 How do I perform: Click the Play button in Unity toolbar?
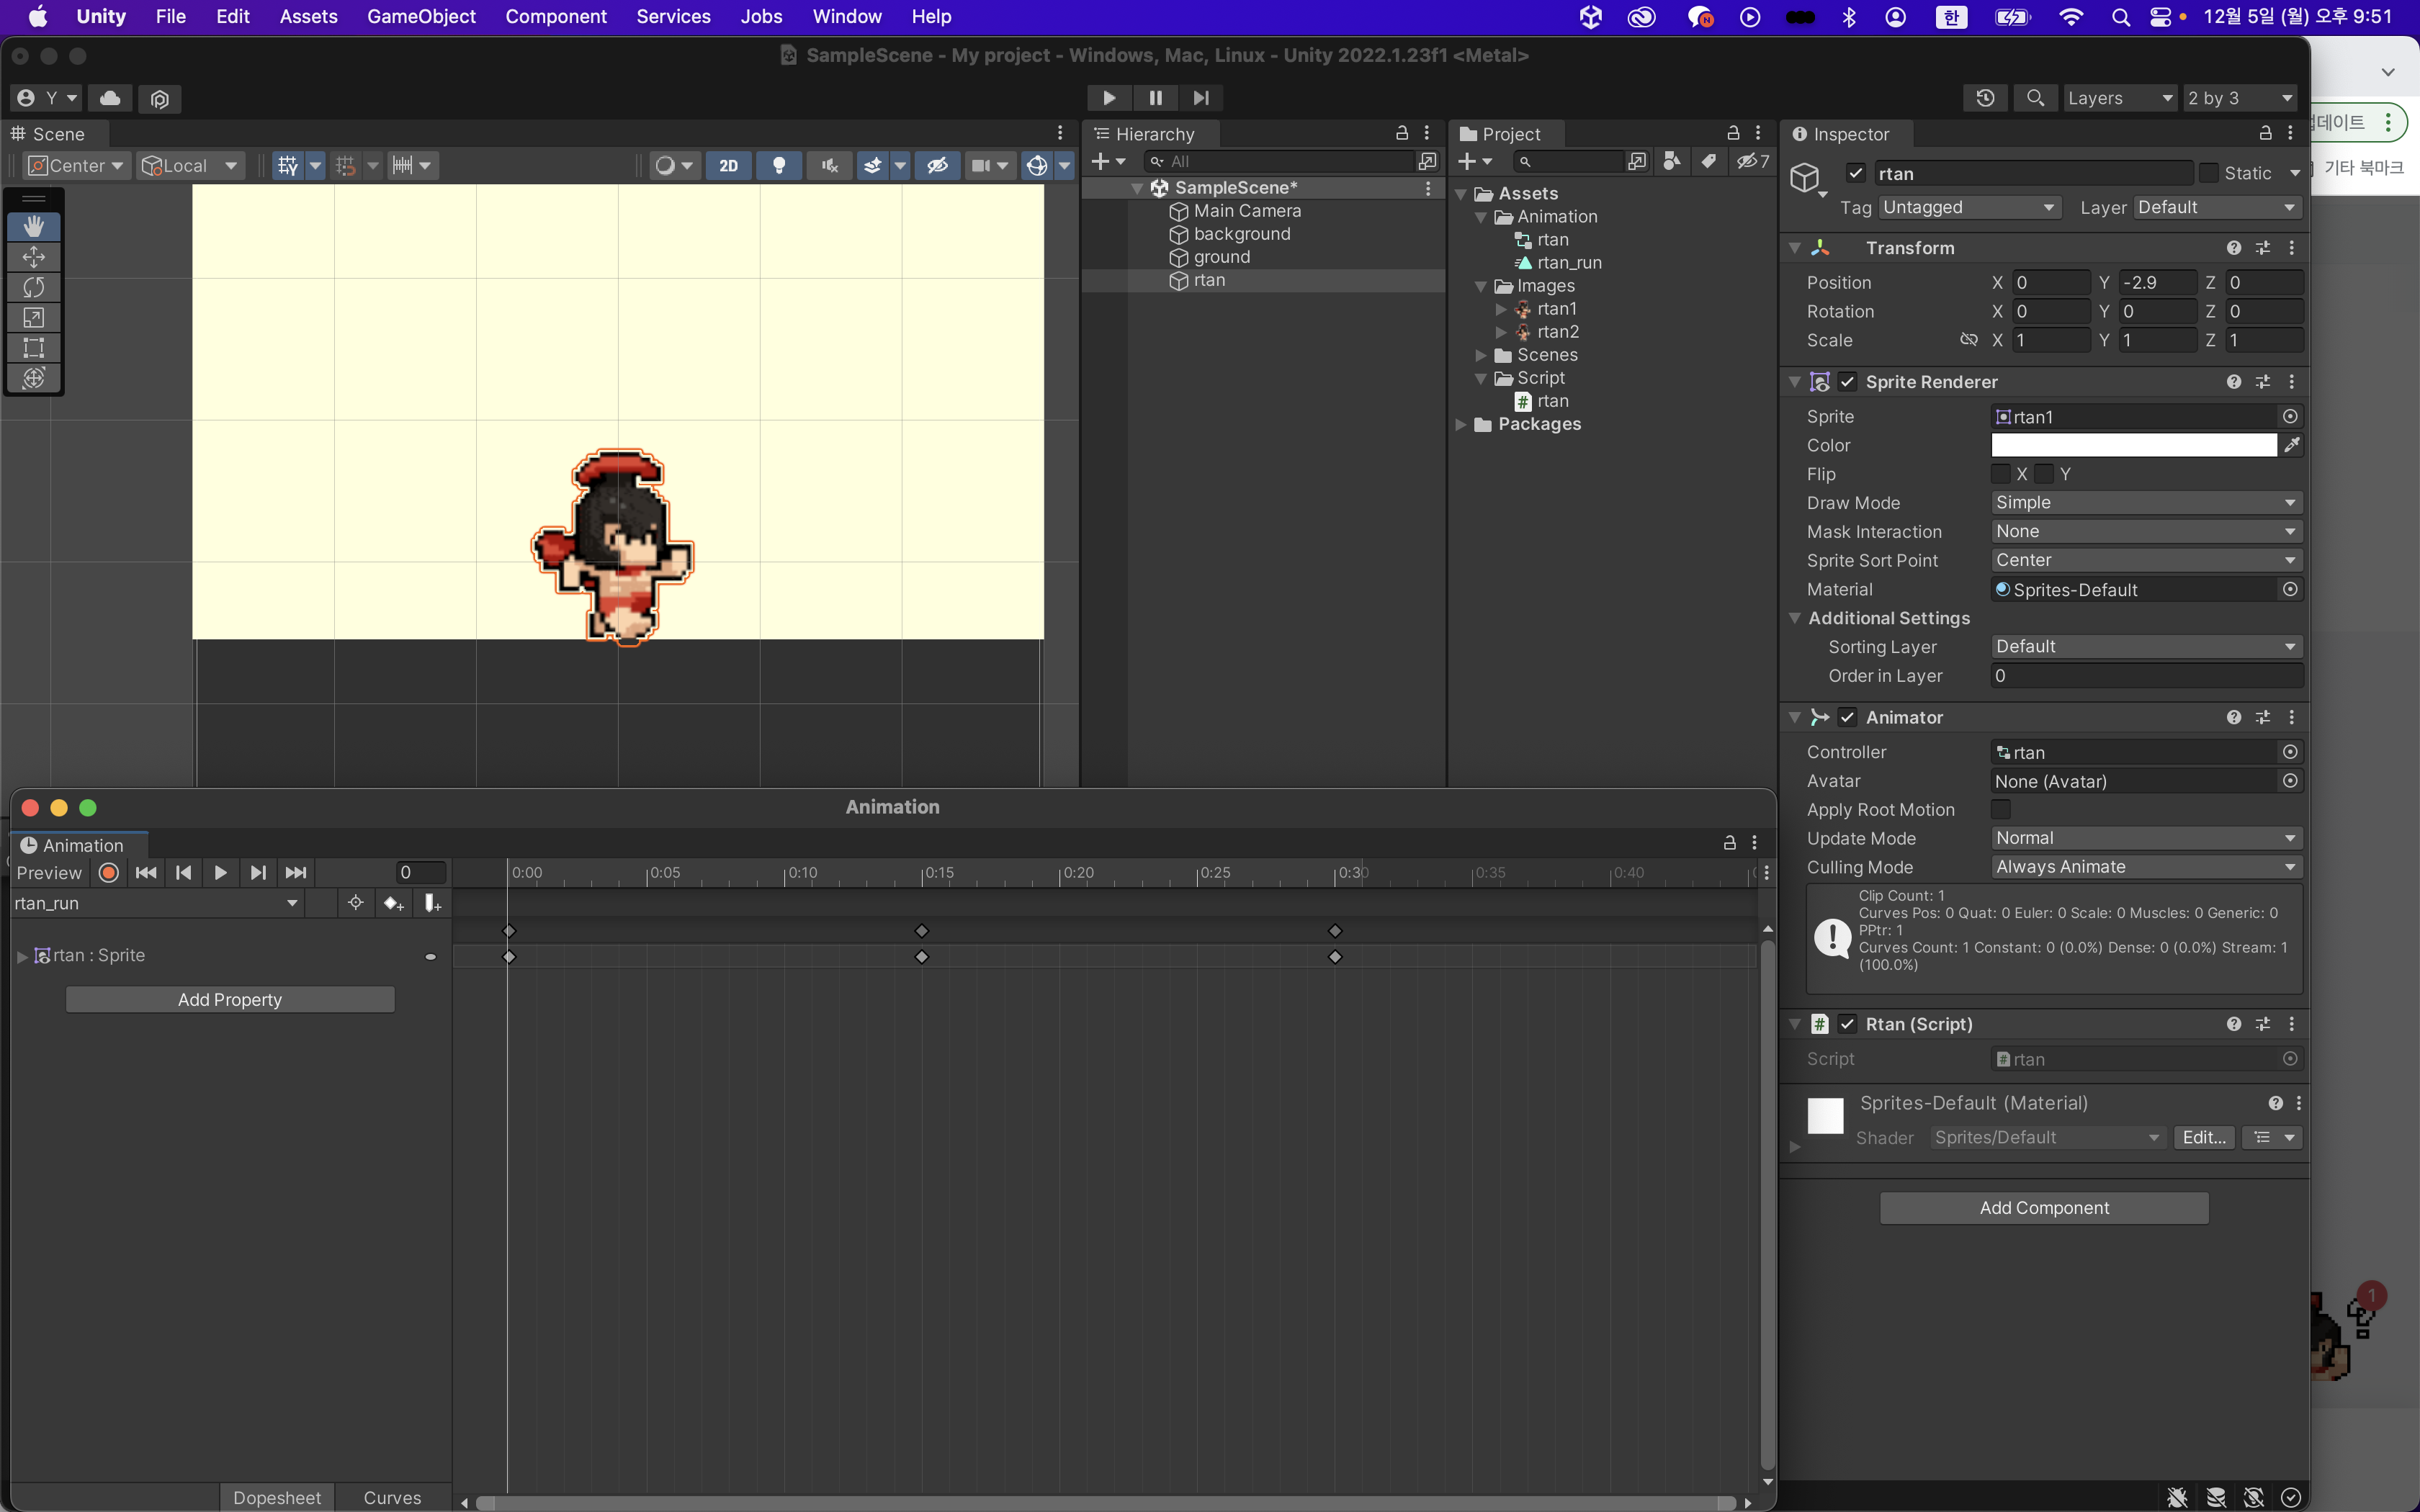pyautogui.click(x=1109, y=98)
